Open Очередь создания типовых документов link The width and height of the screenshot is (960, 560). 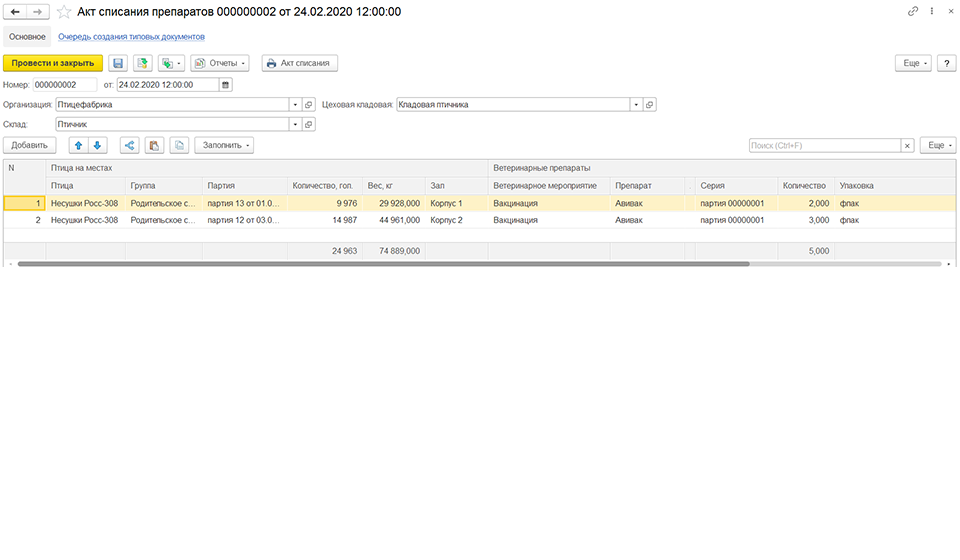(131, 37)
